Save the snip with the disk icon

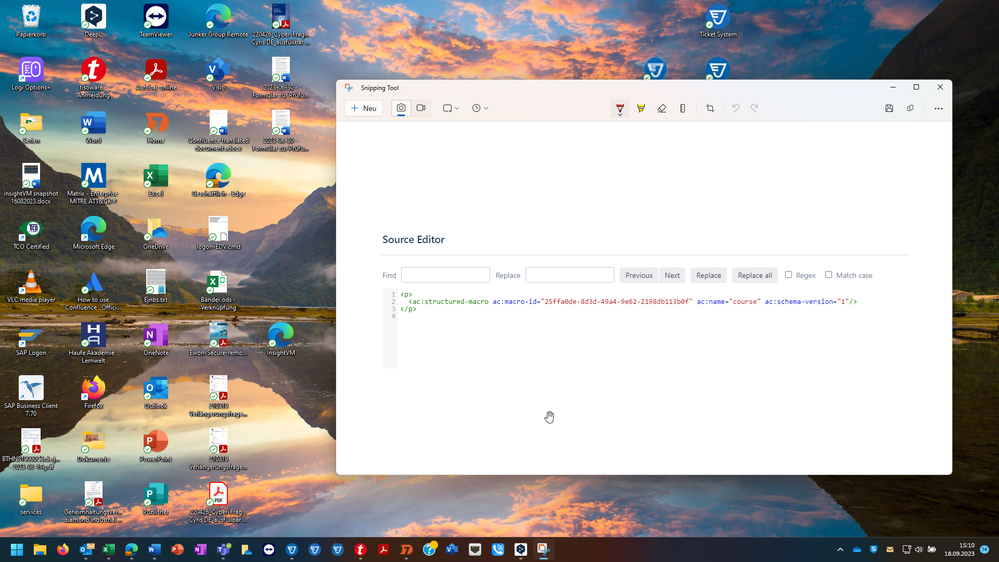pos(889,108)
